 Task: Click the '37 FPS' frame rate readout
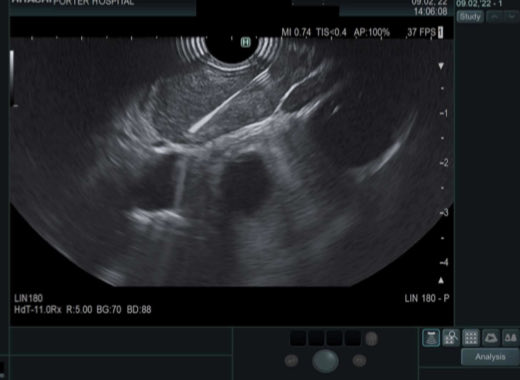(x=421, y=32)
